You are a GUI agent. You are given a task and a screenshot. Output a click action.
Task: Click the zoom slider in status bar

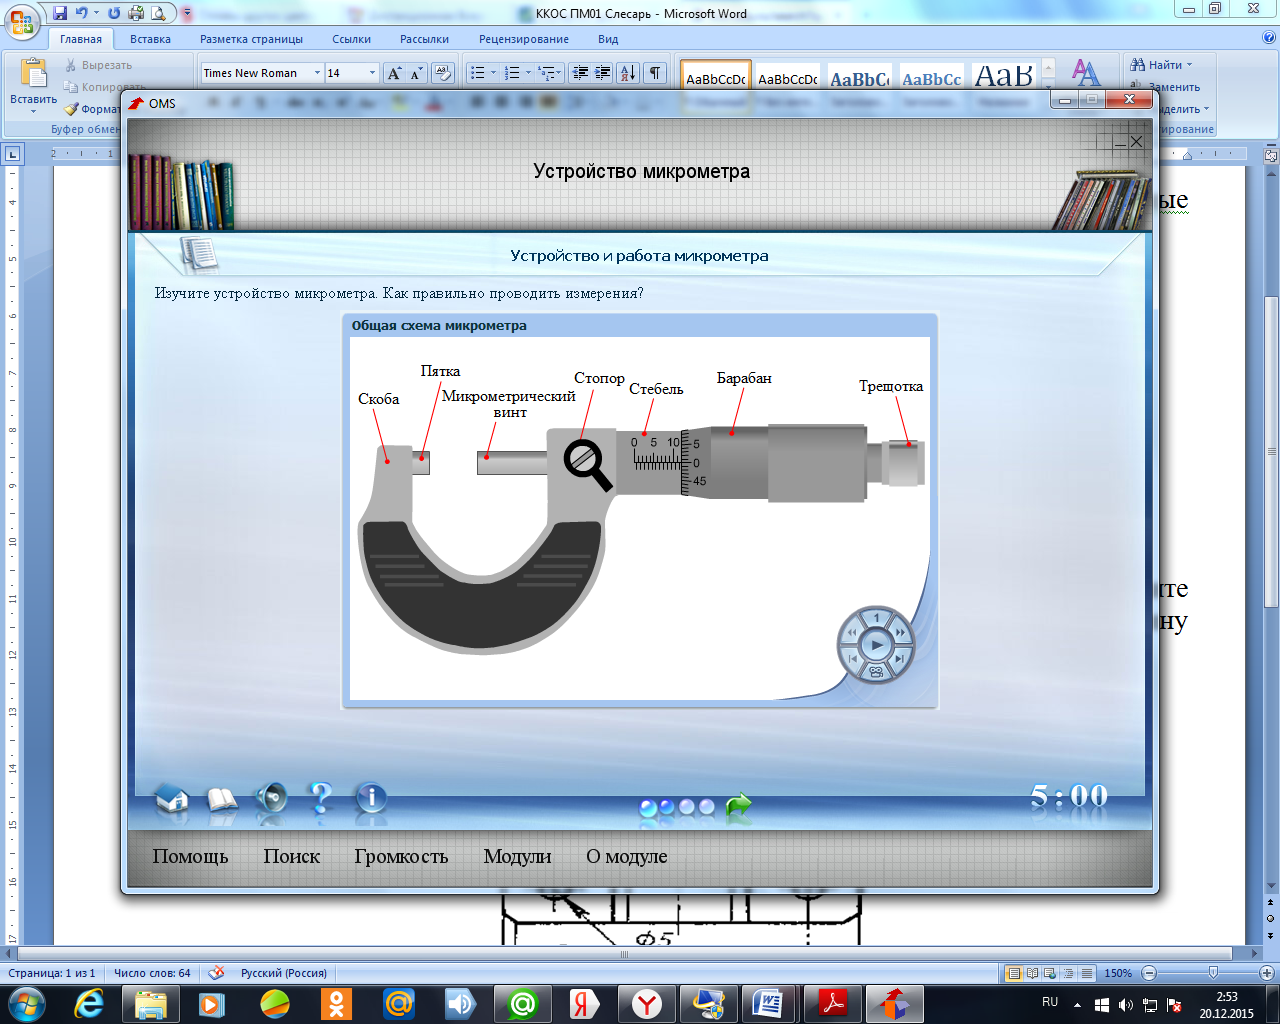pyautogui.click(x=1213, y=973)
